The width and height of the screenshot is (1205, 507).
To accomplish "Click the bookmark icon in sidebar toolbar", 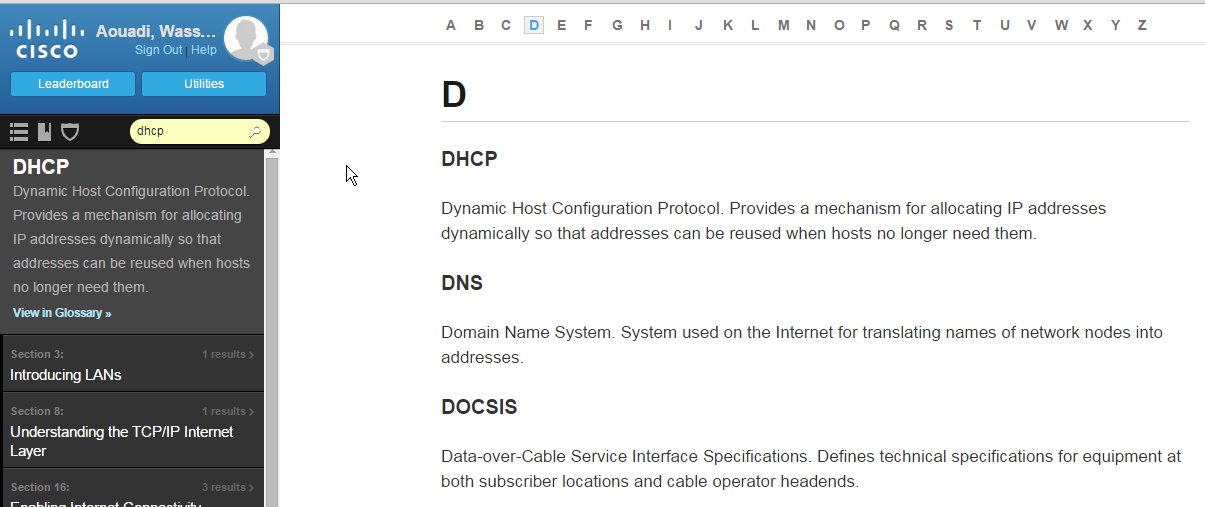I will click(44, 131).
